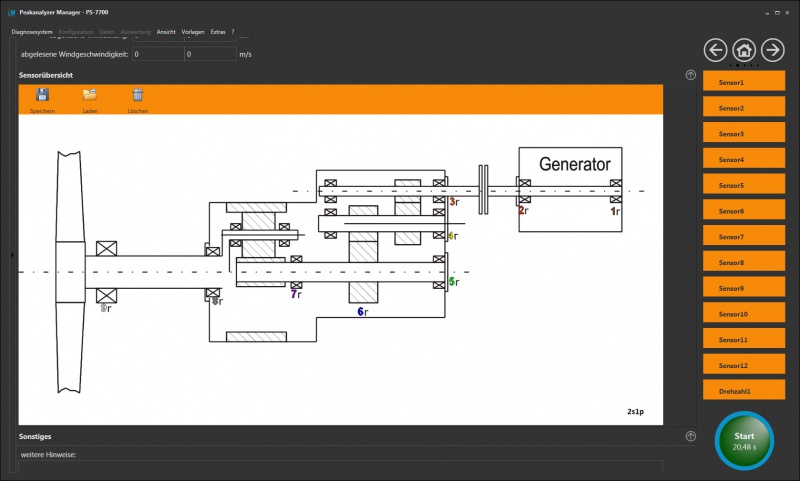Click the weitere Hinweise text field
This screenshot has width=800, height=481.
click(340, 468)
